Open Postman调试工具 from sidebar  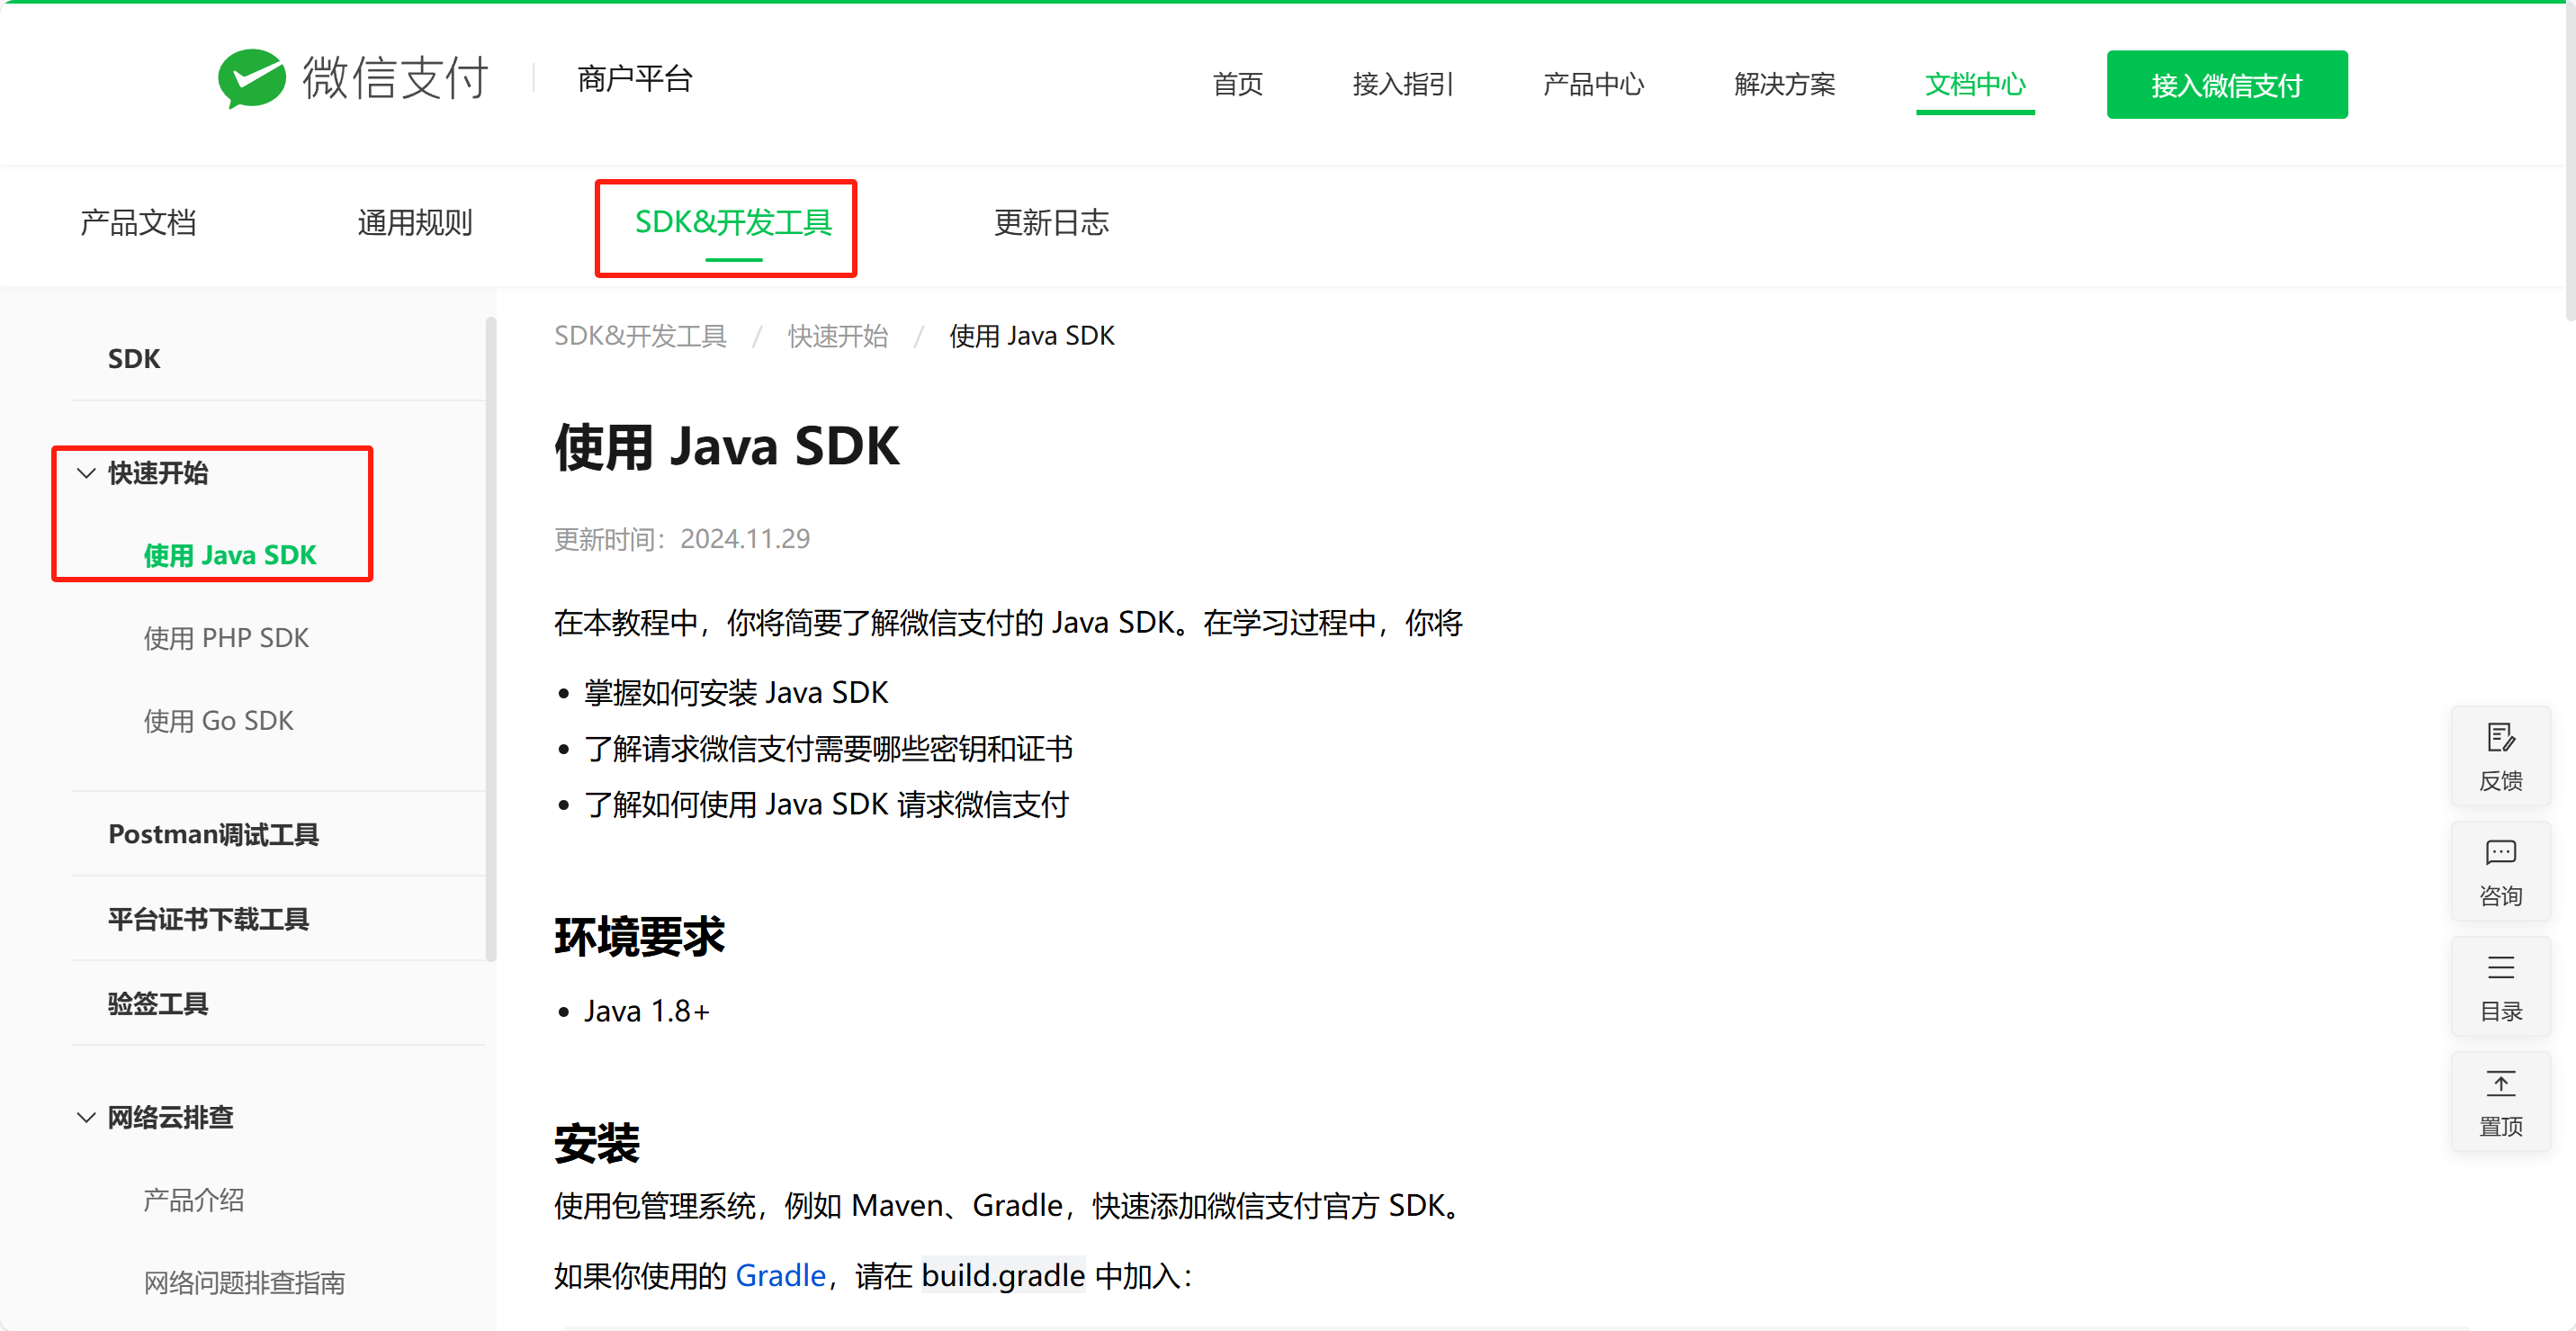pos(213,834)
